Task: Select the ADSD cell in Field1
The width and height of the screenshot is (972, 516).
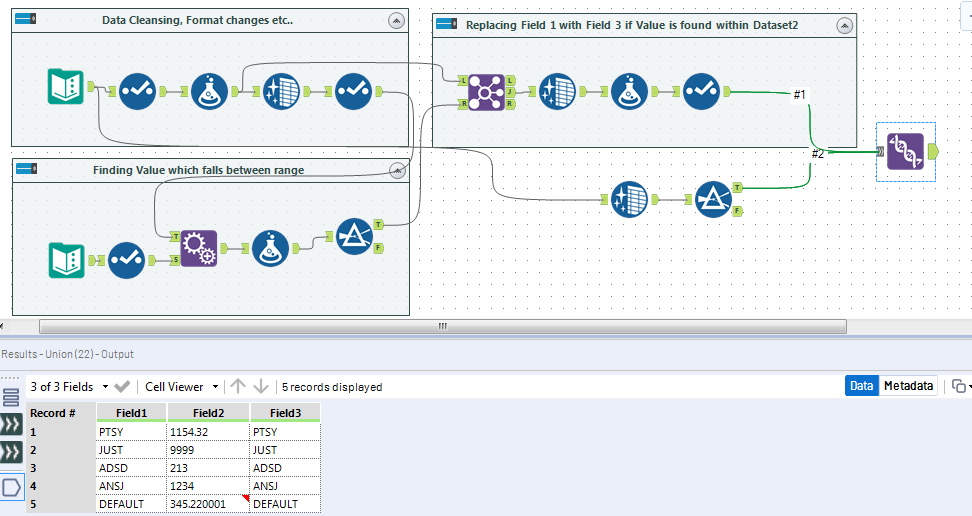Action: point(131,468)
